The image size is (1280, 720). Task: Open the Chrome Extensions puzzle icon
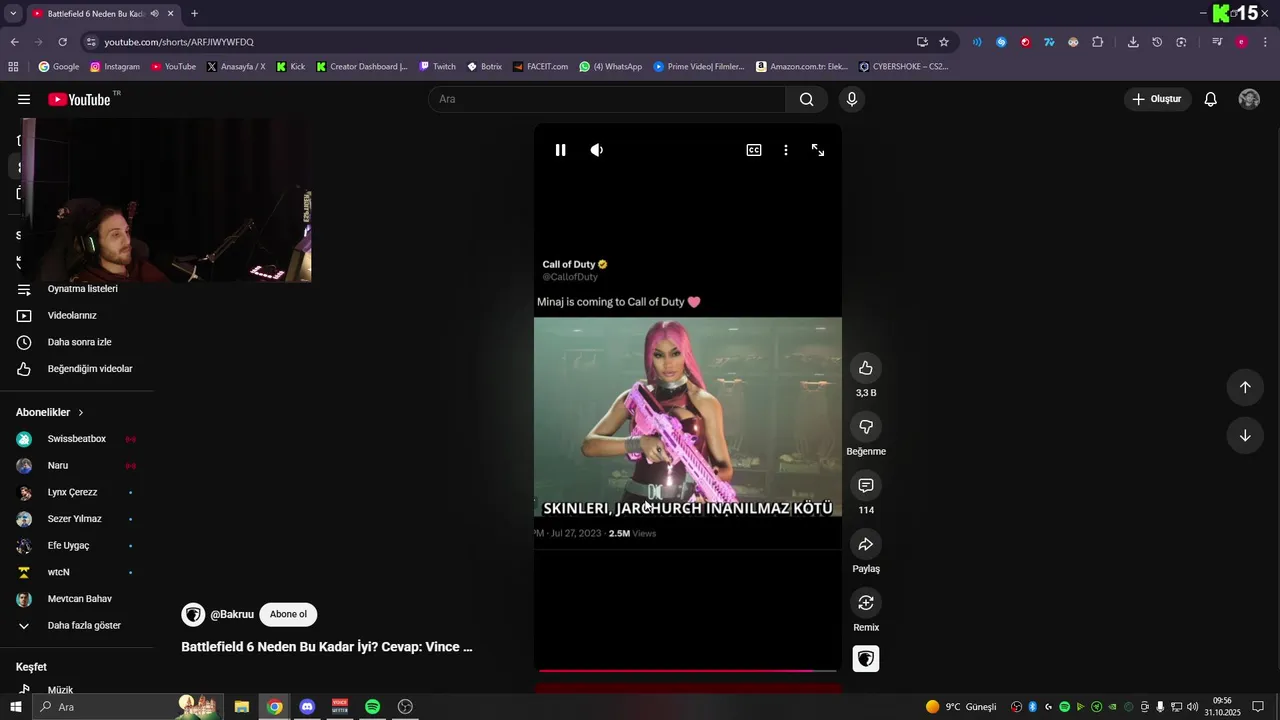pyautogui.click(x=1097, y=42)
